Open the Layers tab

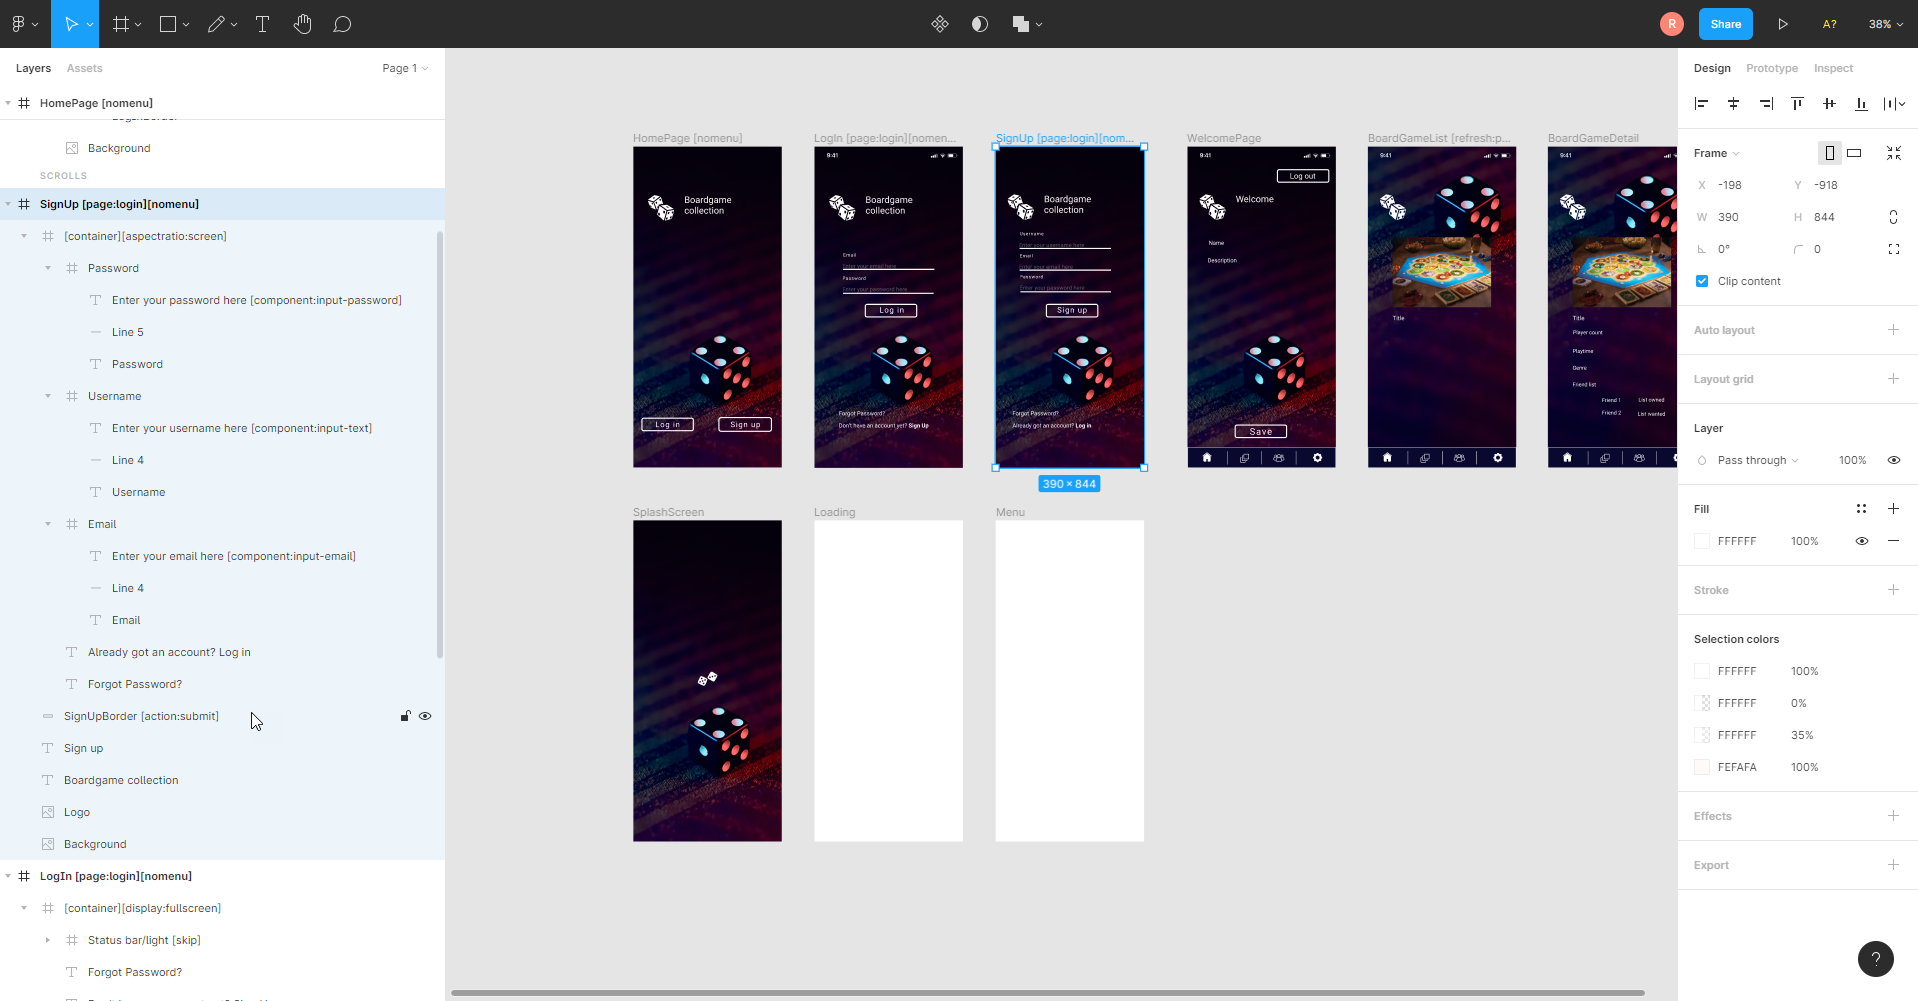(x=33, y=68)
